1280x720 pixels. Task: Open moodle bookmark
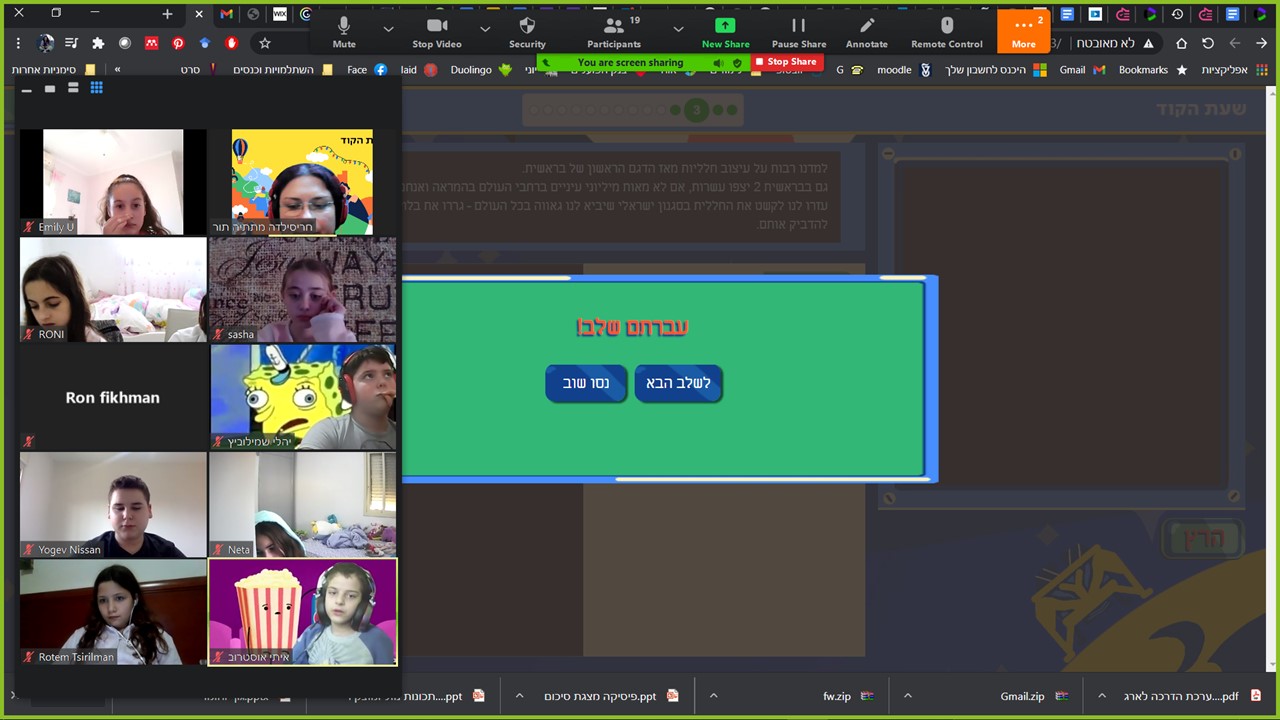tap(903, 70)
